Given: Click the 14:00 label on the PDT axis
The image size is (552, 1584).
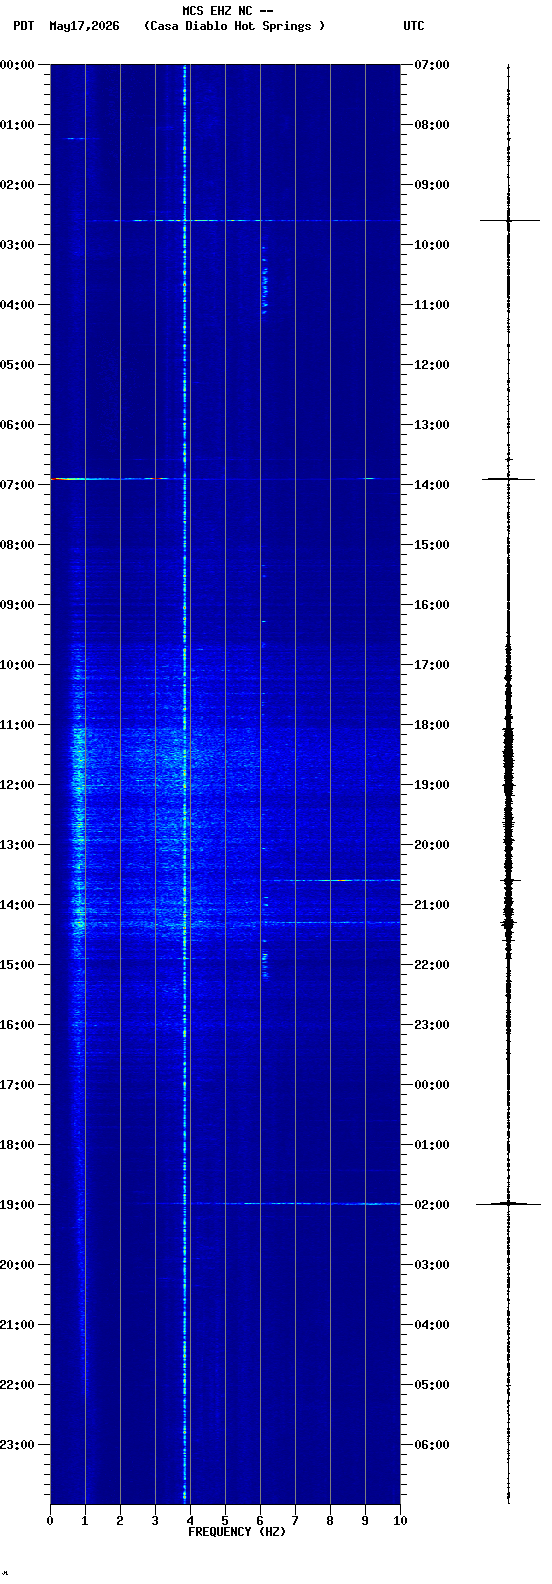Looking at the screenshot, I should coord(17,905).
